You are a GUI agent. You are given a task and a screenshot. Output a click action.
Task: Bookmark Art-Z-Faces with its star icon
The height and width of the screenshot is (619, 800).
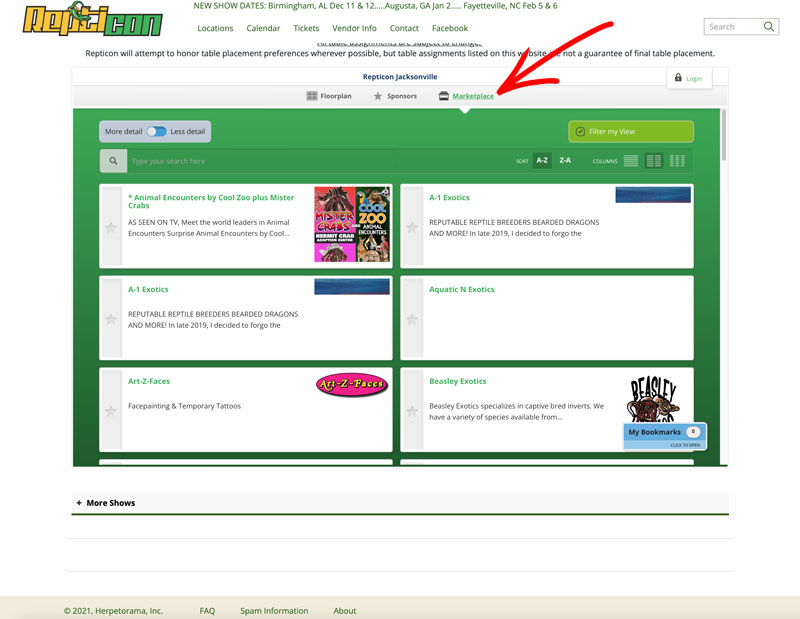pyautogui.click(x=111, y=411)
